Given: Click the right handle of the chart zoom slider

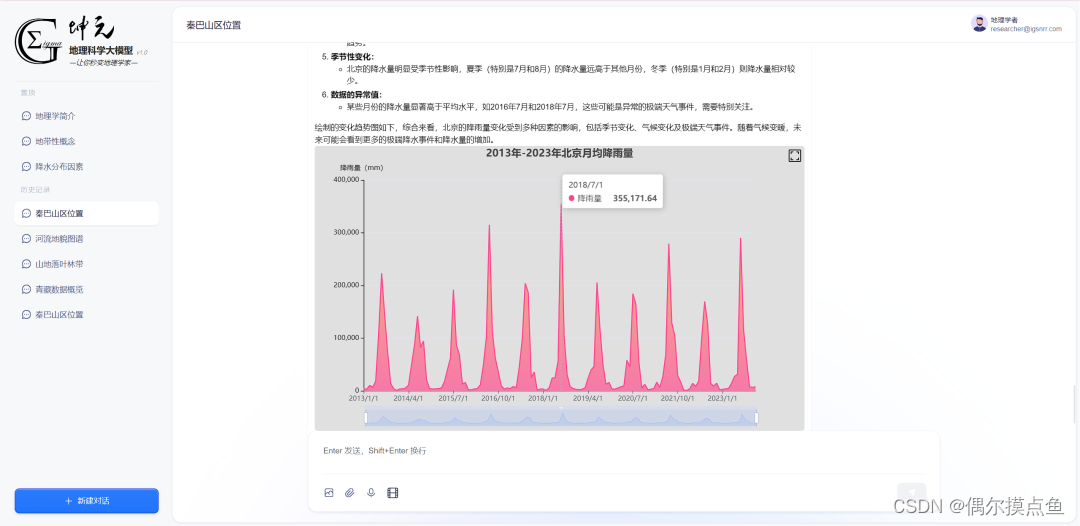Looking at the screenshot, I should [x=756, y=417].
